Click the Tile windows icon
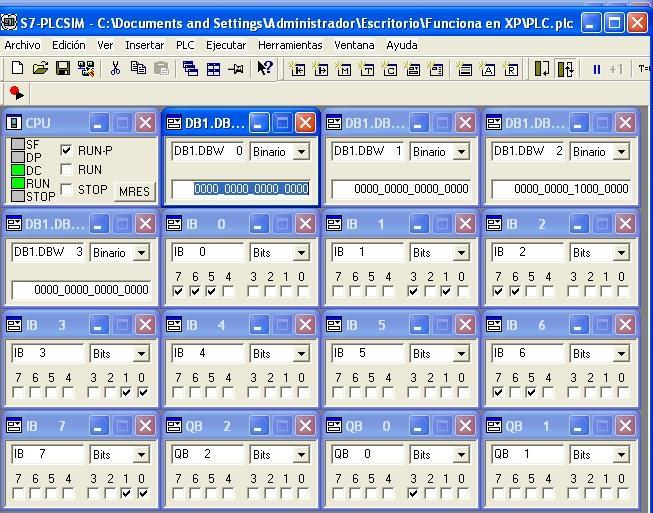 [x=213, y=69]
